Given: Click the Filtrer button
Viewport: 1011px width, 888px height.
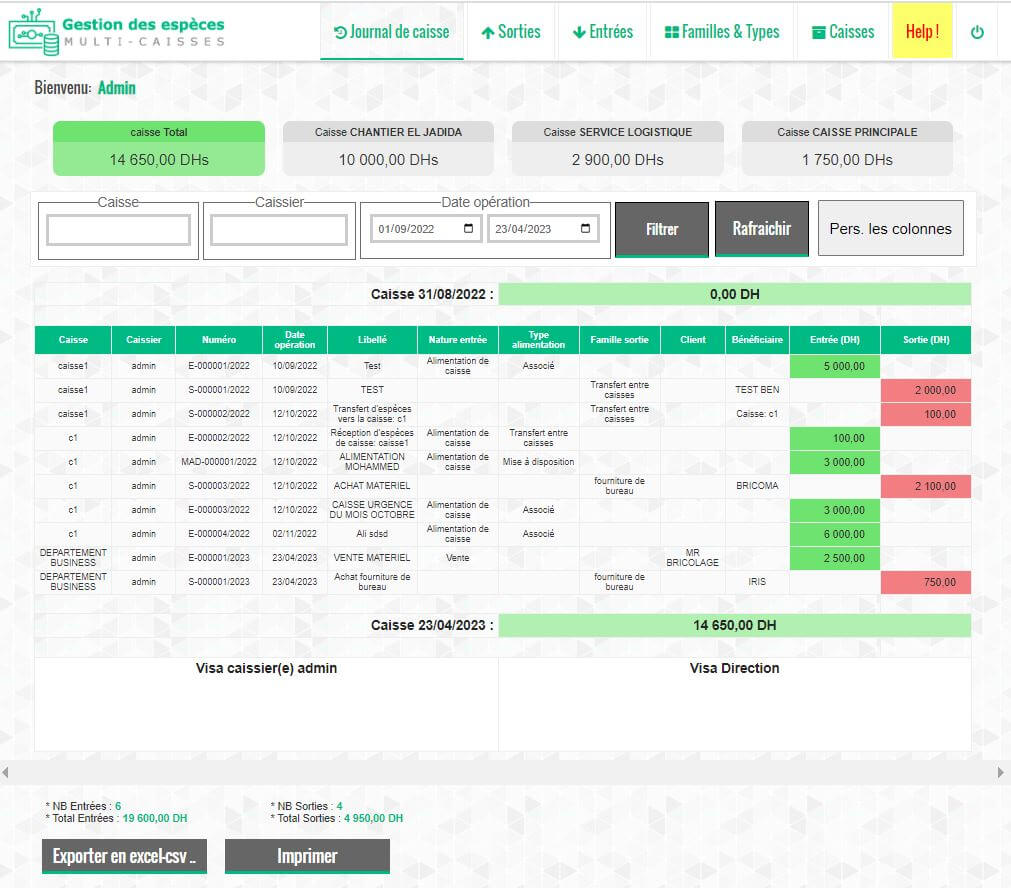Looking at the screenshot, I should 661,229.
